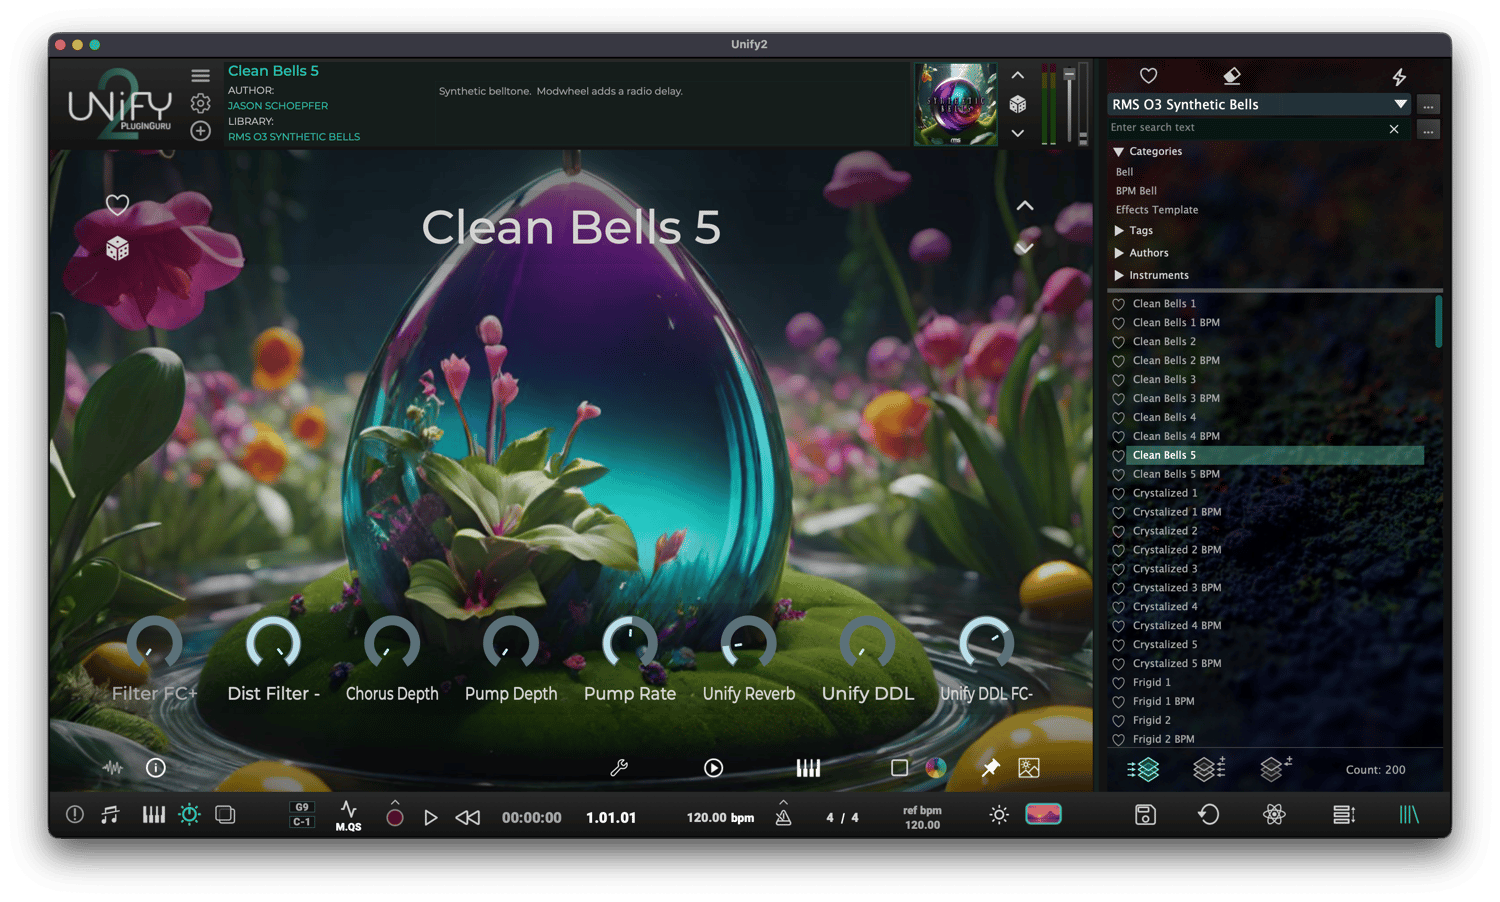Click the wrench icon below the knobs
The image size is (1500, 902).
pyautogui.click(x=619, y=768)
